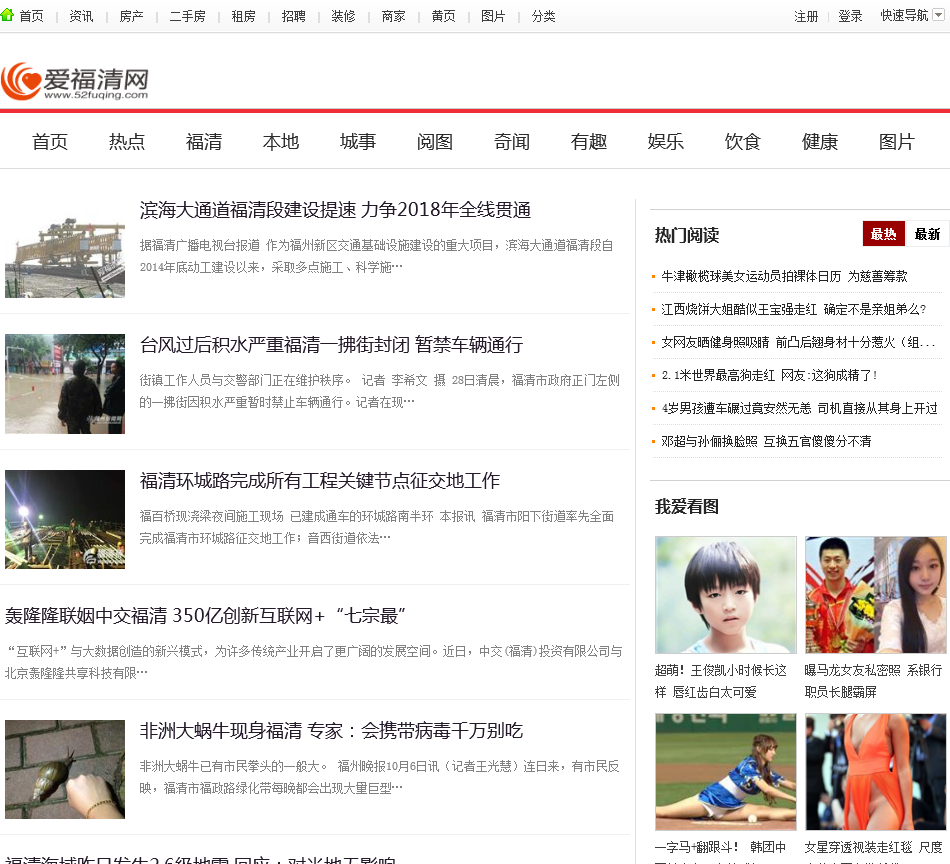Select 饮食 in the main navigation
Image resolution: width=950 pixels, height=864 pixels.
[742, 142]
